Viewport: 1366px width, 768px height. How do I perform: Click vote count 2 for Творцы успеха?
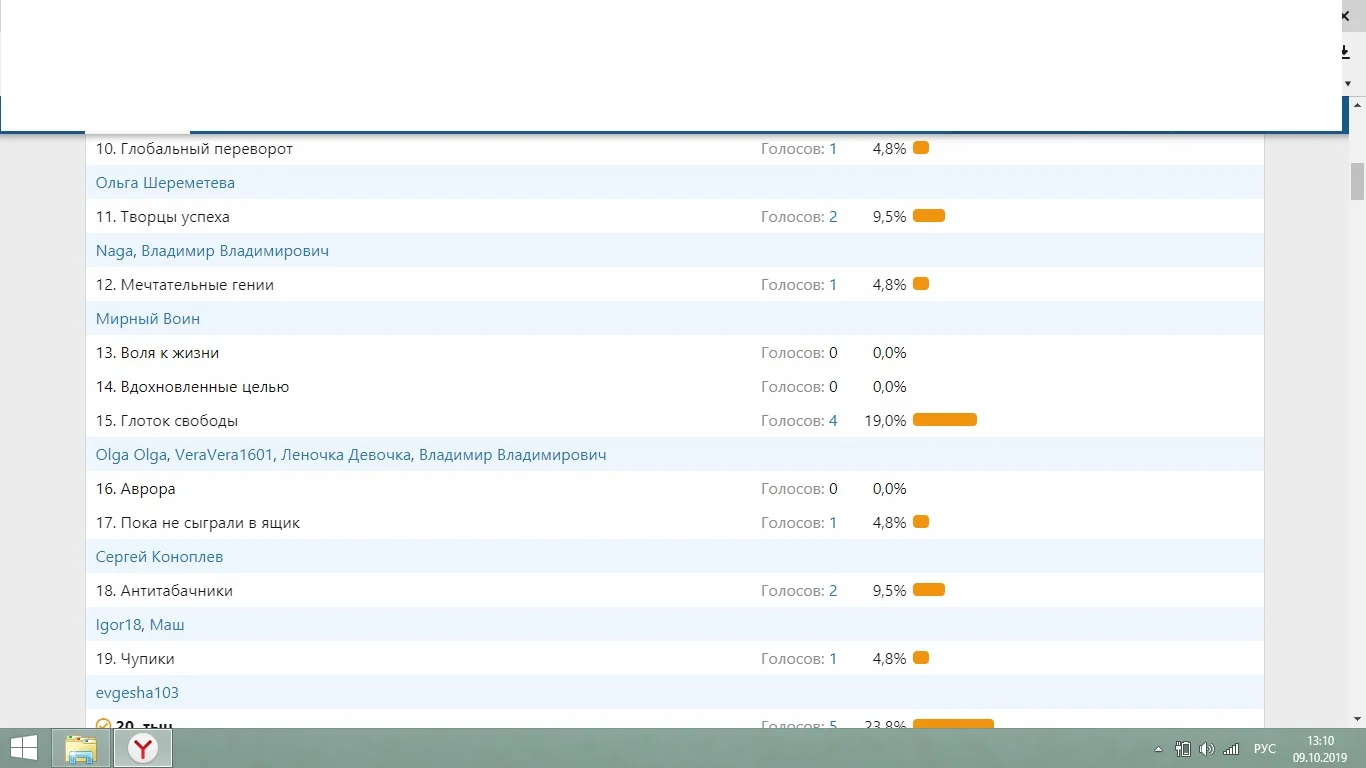833,217
